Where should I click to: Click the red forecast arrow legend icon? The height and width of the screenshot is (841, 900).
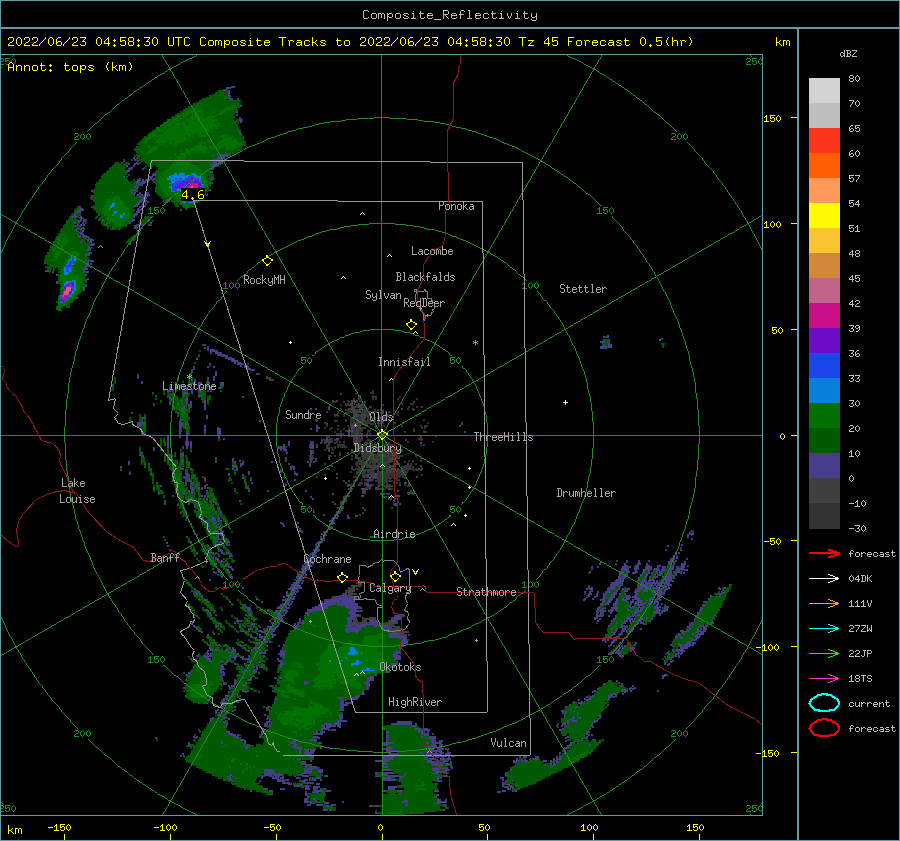[824, 553]
